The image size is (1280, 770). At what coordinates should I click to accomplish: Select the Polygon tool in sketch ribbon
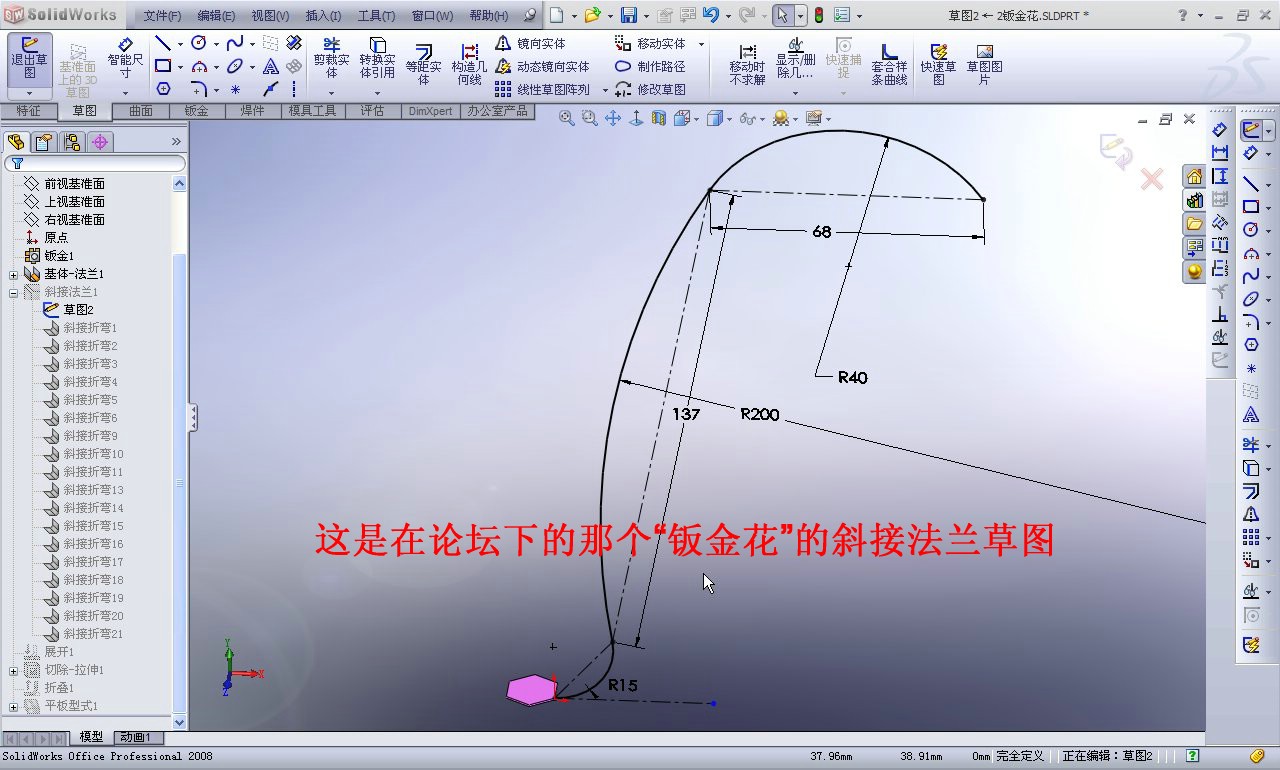point(162,89)
